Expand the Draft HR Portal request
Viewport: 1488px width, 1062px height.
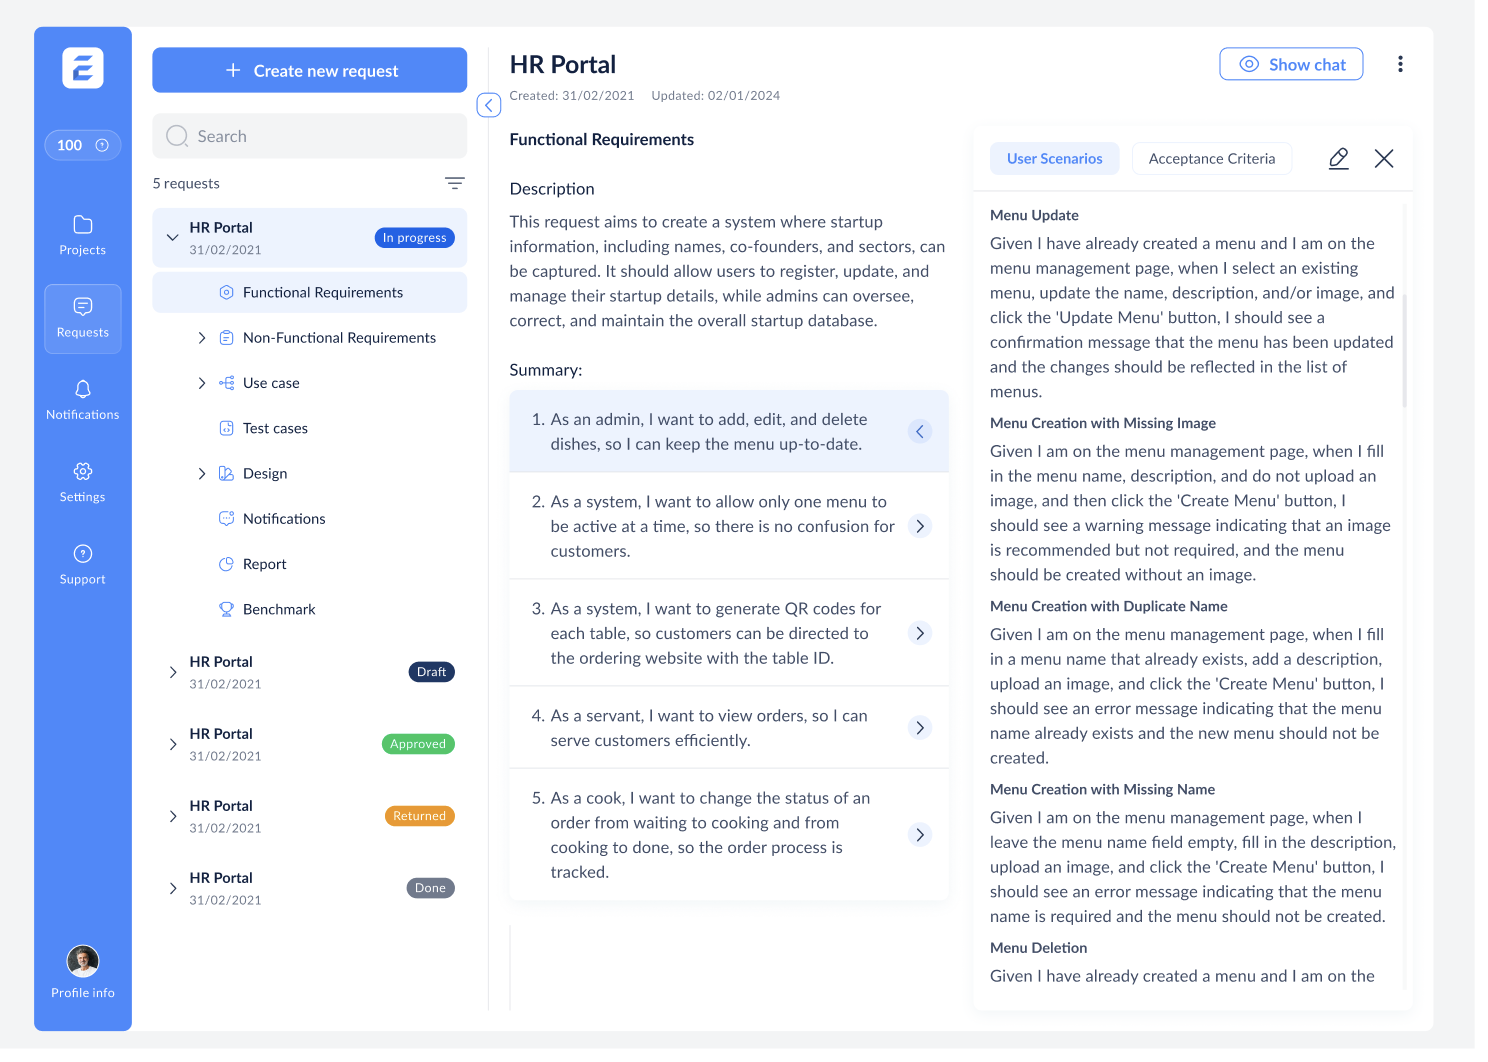(173, 672)
